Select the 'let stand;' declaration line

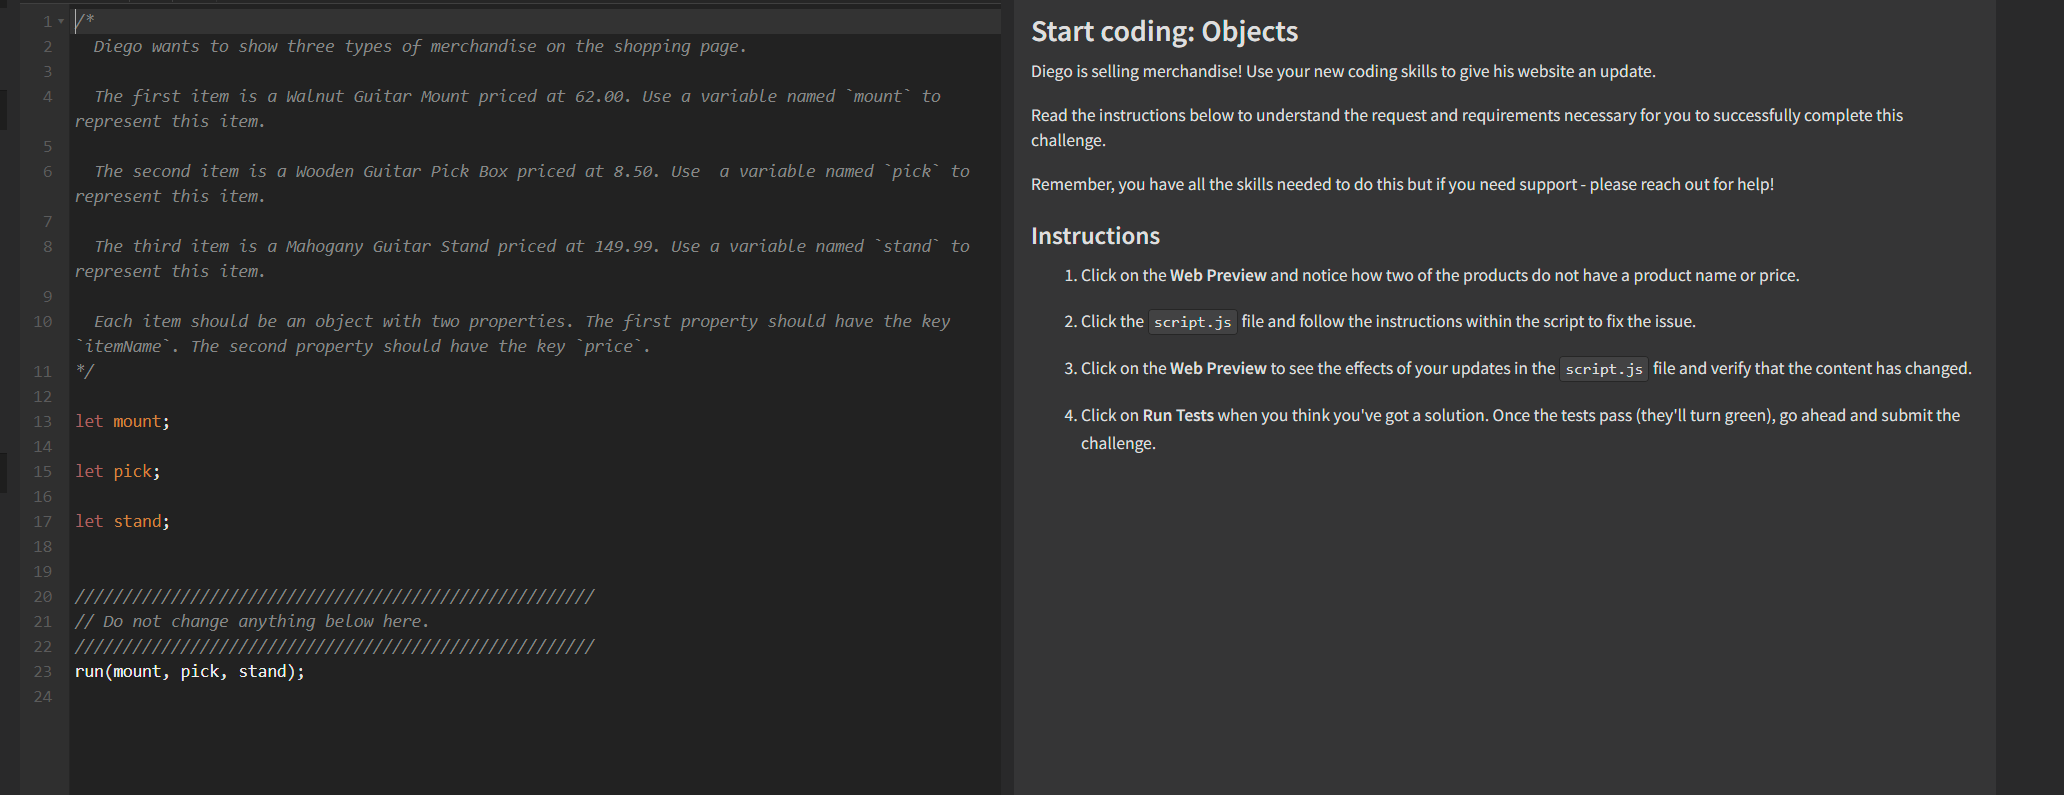pyautogui.click(x=122, y=521)
